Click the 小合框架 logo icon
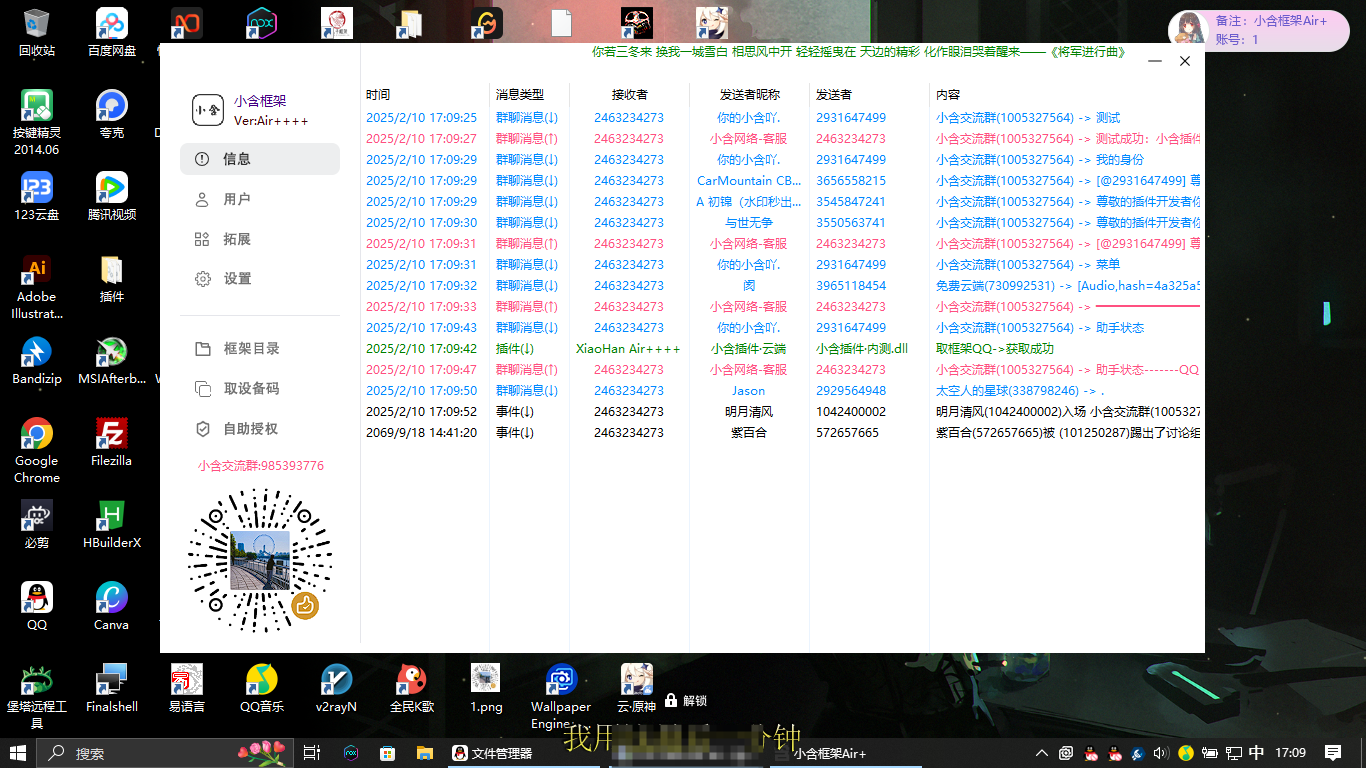 (208, 110)
